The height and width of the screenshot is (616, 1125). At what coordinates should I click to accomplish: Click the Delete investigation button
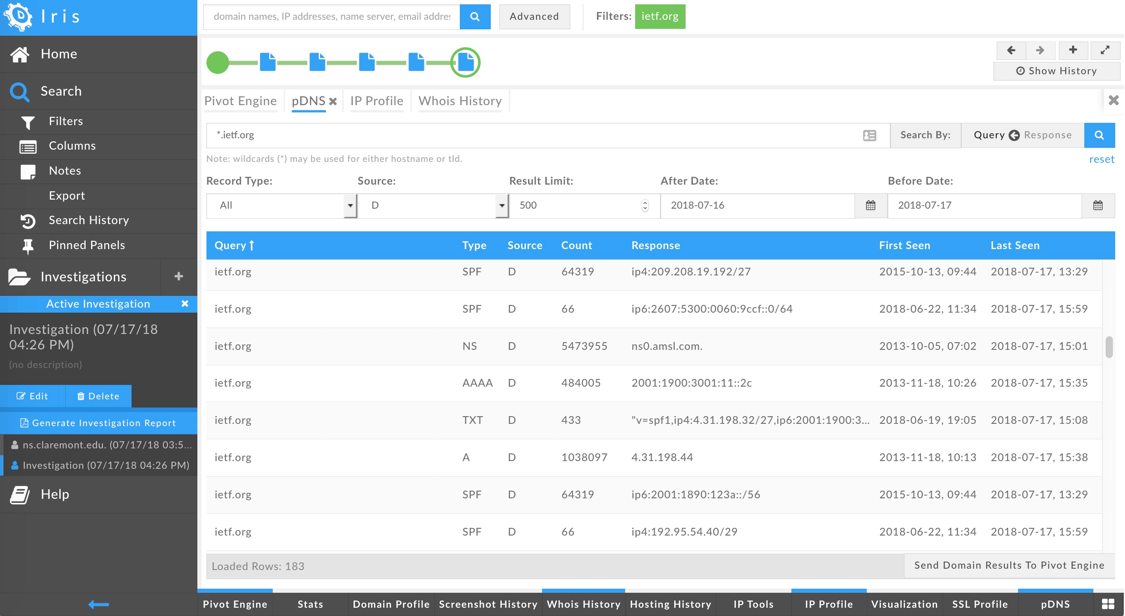pyautogui.click(x=98, y=396)
